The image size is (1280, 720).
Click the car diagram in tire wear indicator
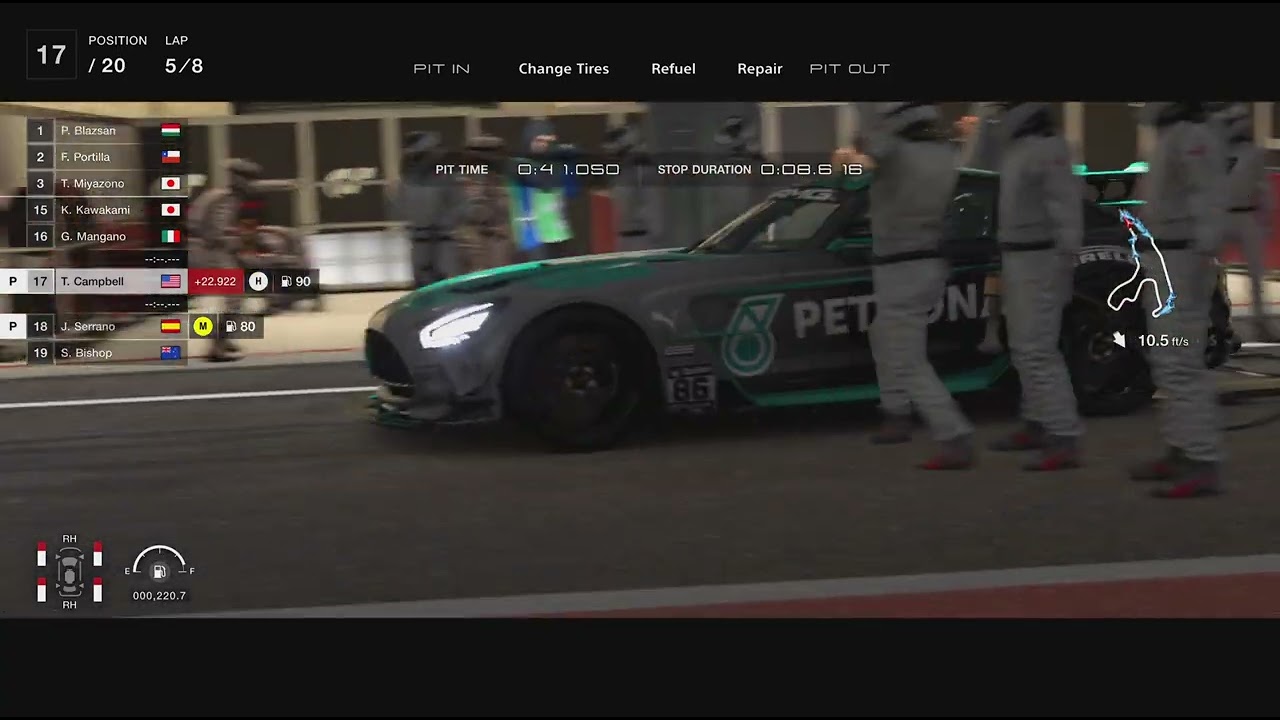click(x=69, y=574)
